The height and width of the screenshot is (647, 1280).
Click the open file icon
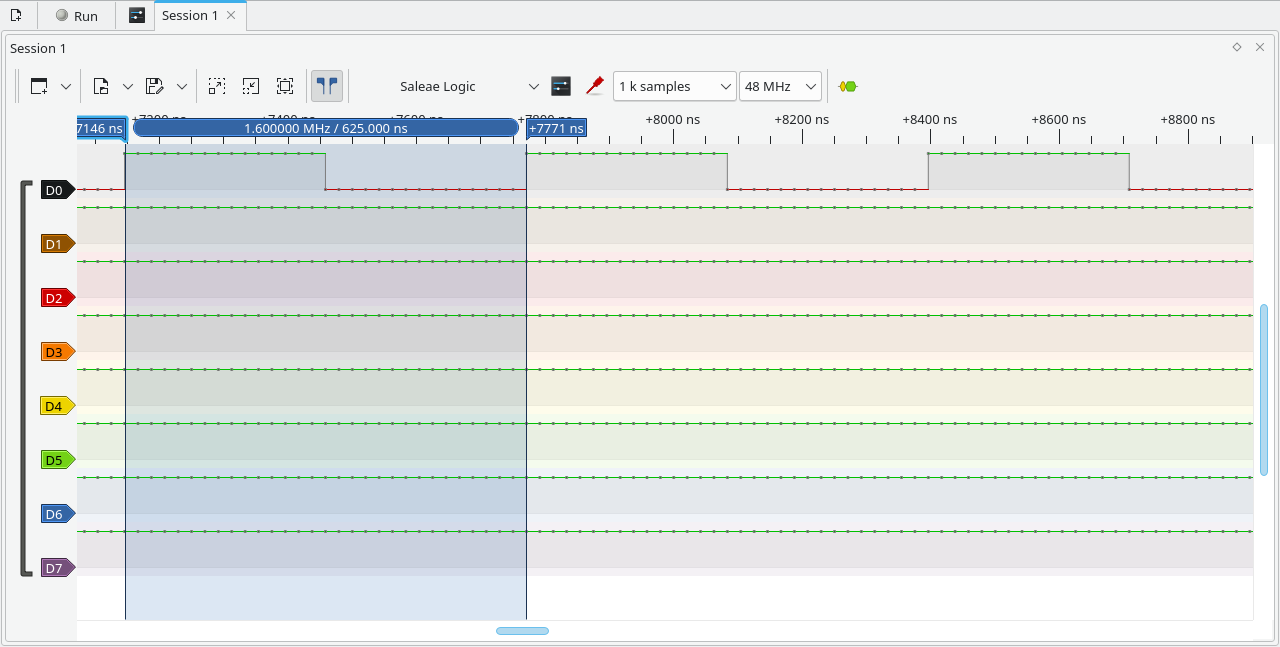tap(101, 86)
